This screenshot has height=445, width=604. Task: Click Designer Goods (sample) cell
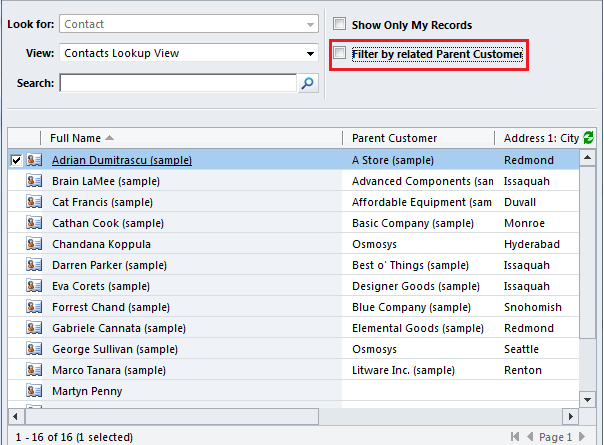pyautogui.click(x=416, y=286)
